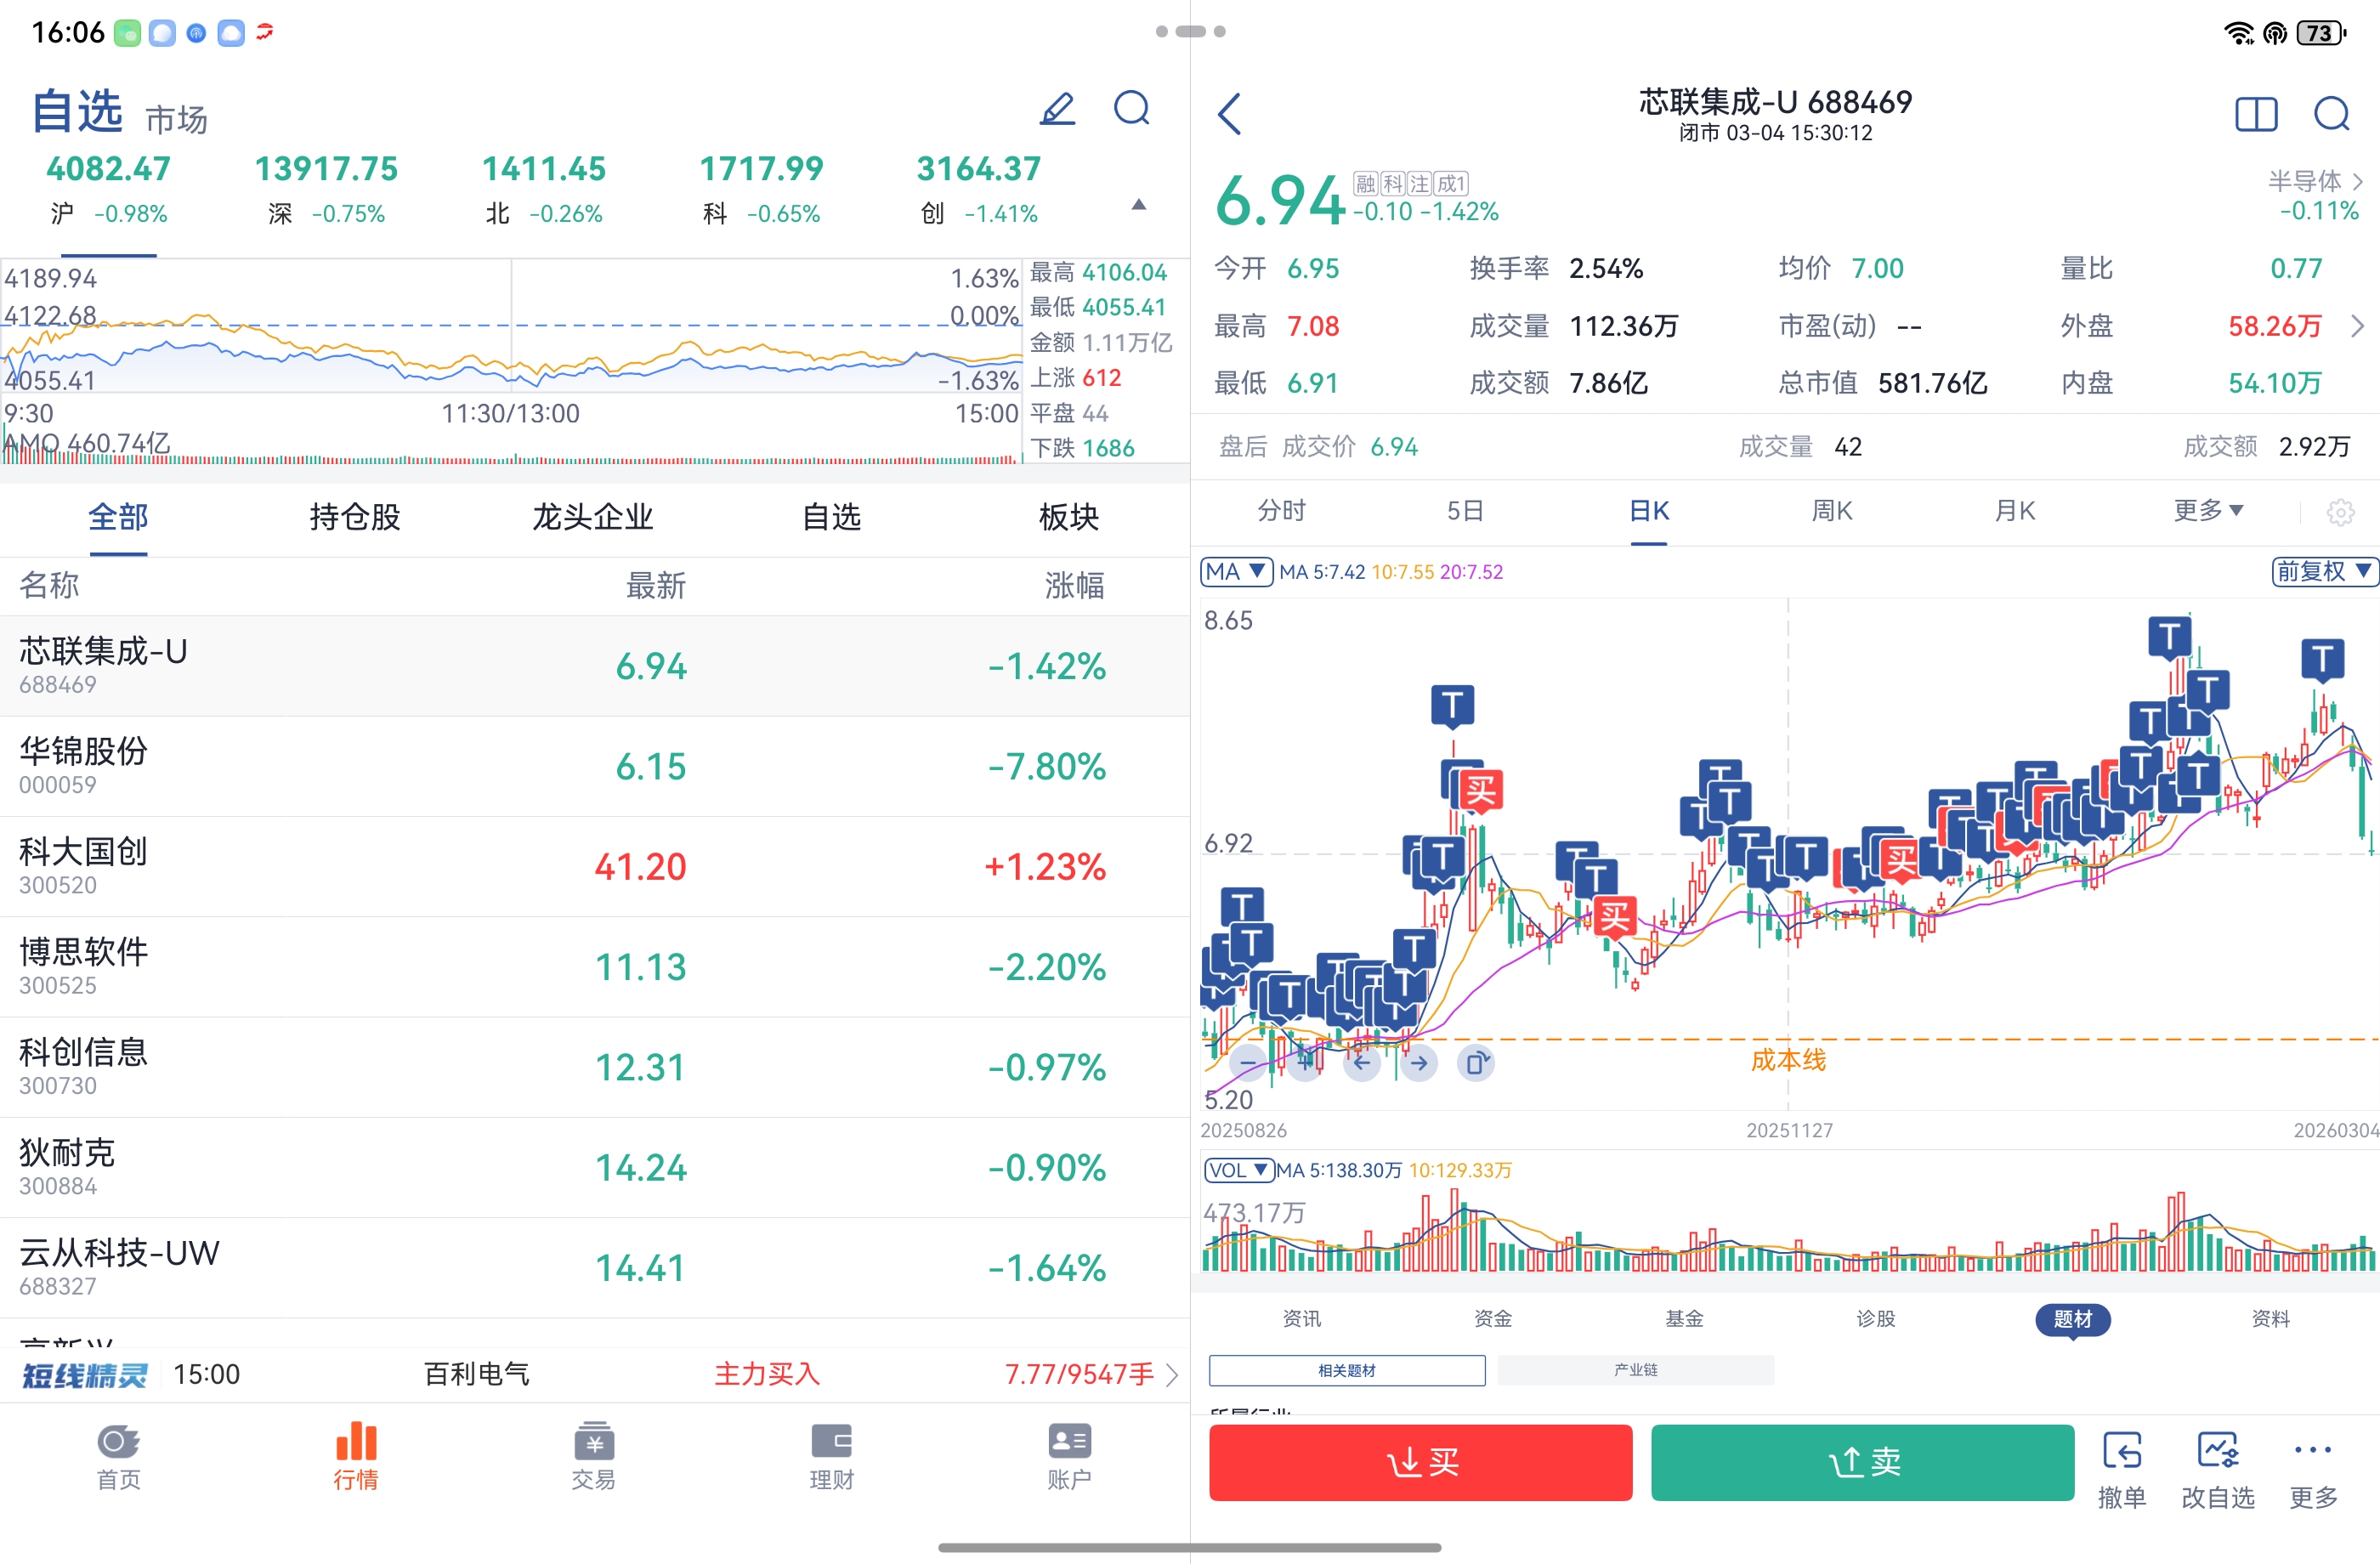Switch to 产业链 toggle option
2380x1564 pixels.
1635,1370
